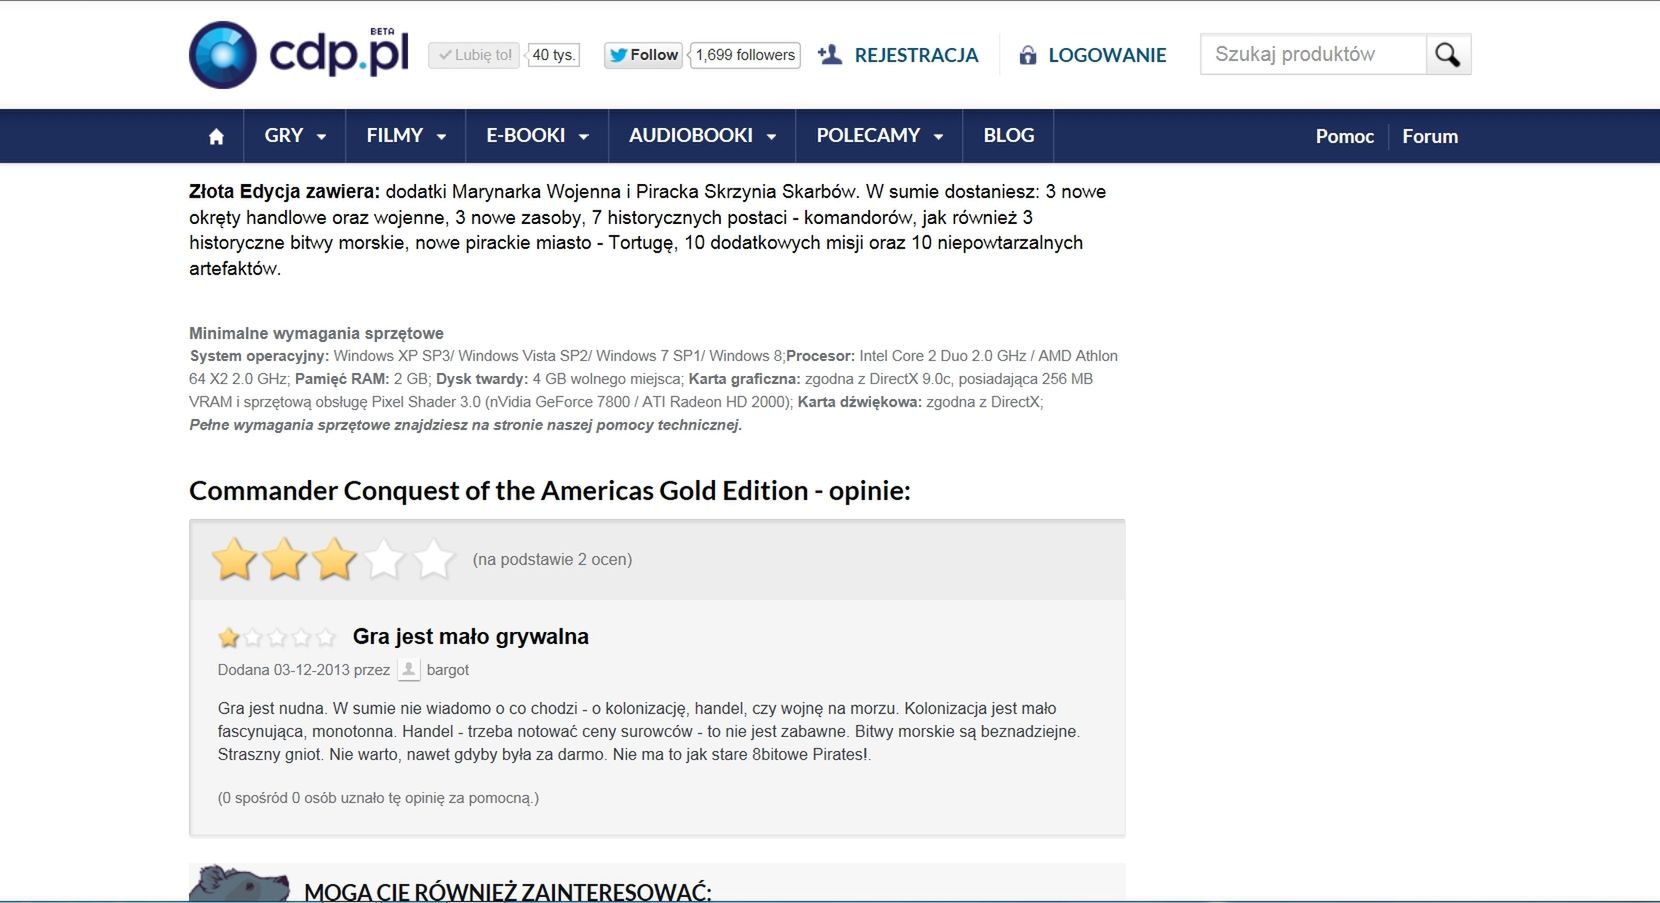Screen dimensions: 1660x903
Task: Click the bargot user avatar icon
Action: click(408, 670)
